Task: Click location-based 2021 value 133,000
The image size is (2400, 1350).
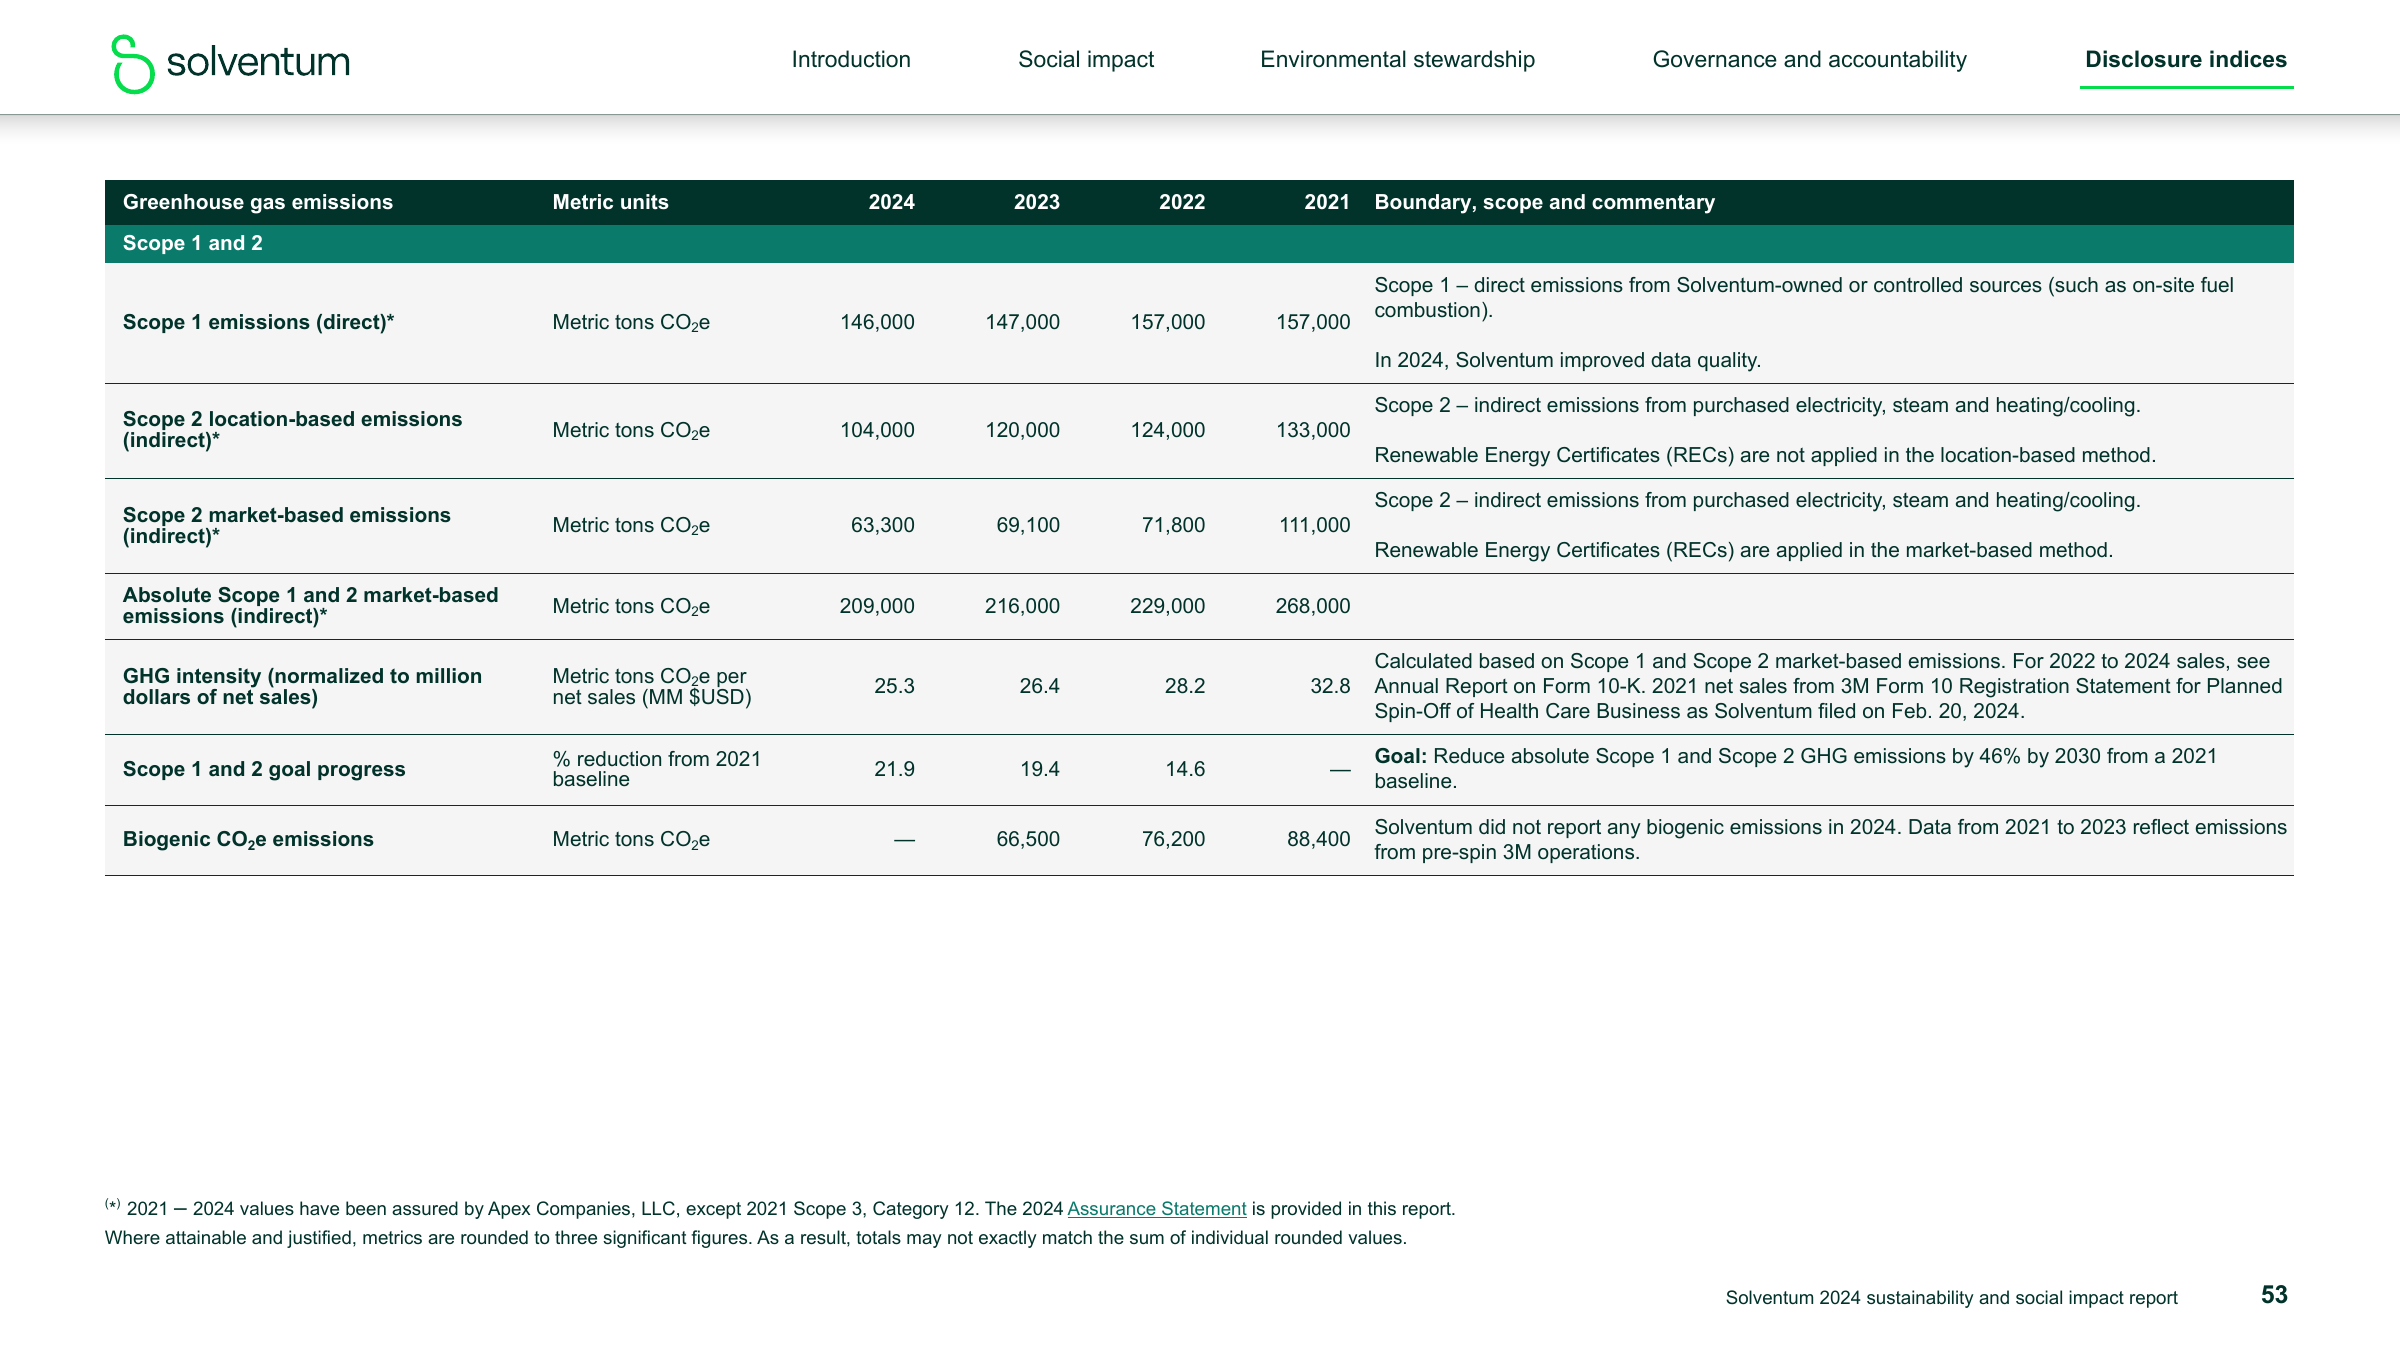Action: tap(1313, 430)
